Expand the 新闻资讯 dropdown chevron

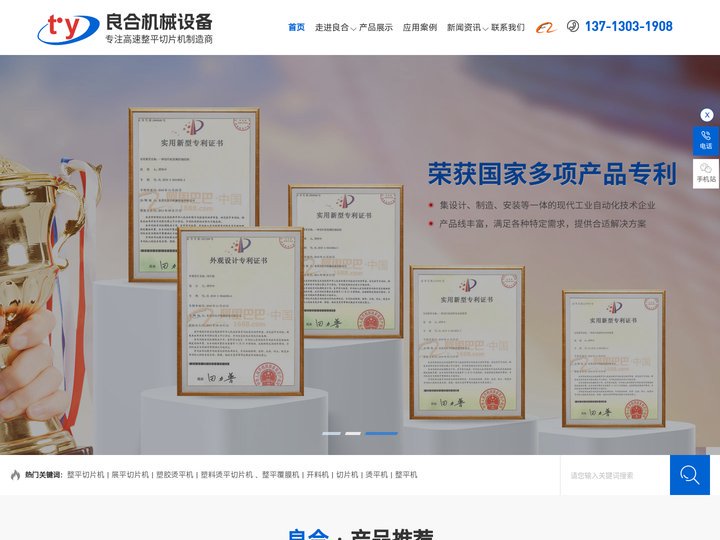coord(485,29)
